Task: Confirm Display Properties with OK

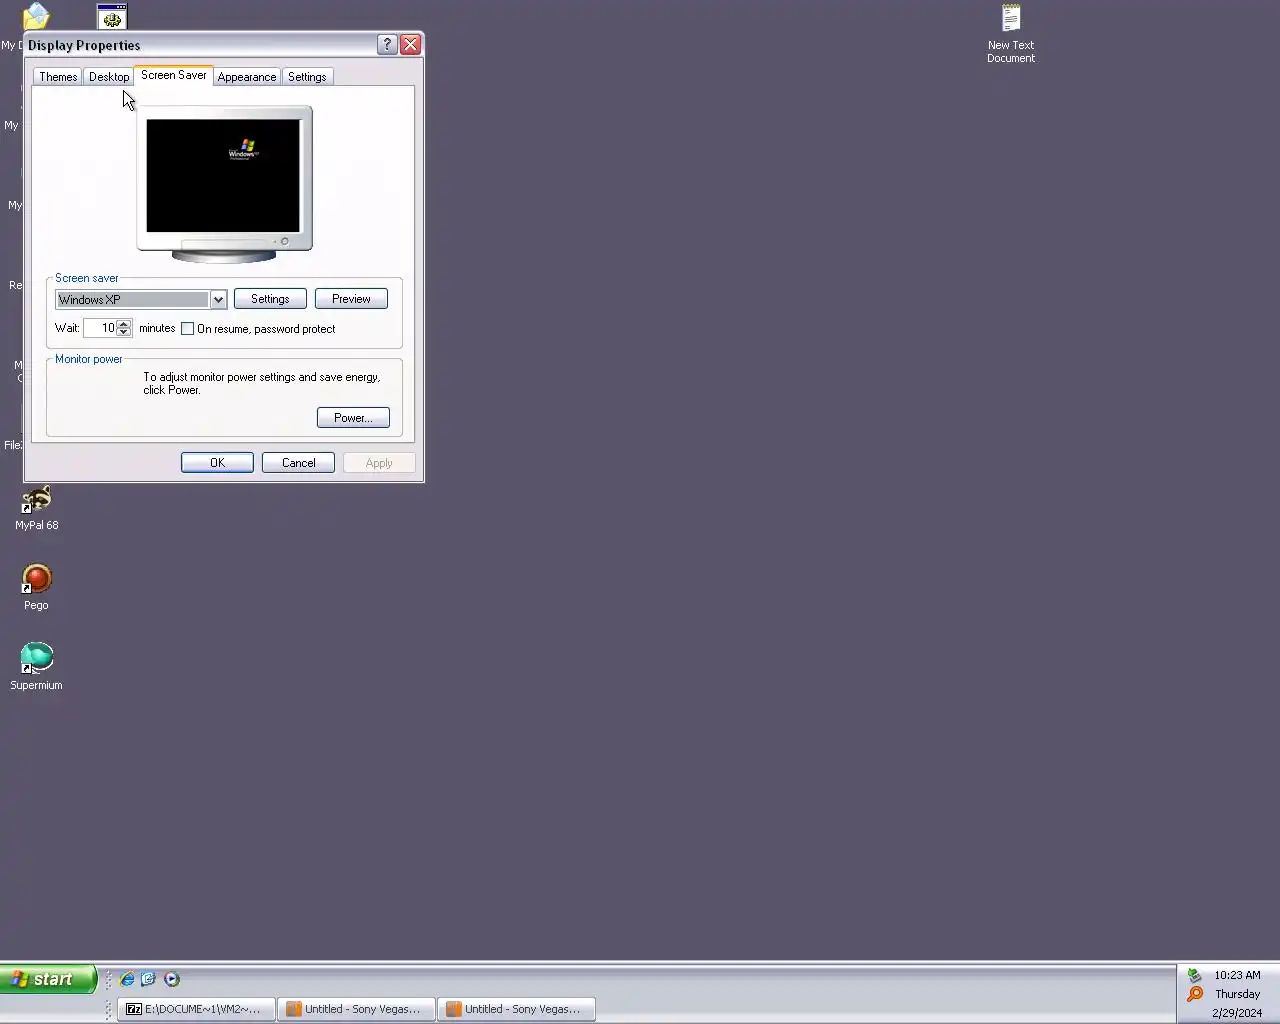Action: point(217,463)
